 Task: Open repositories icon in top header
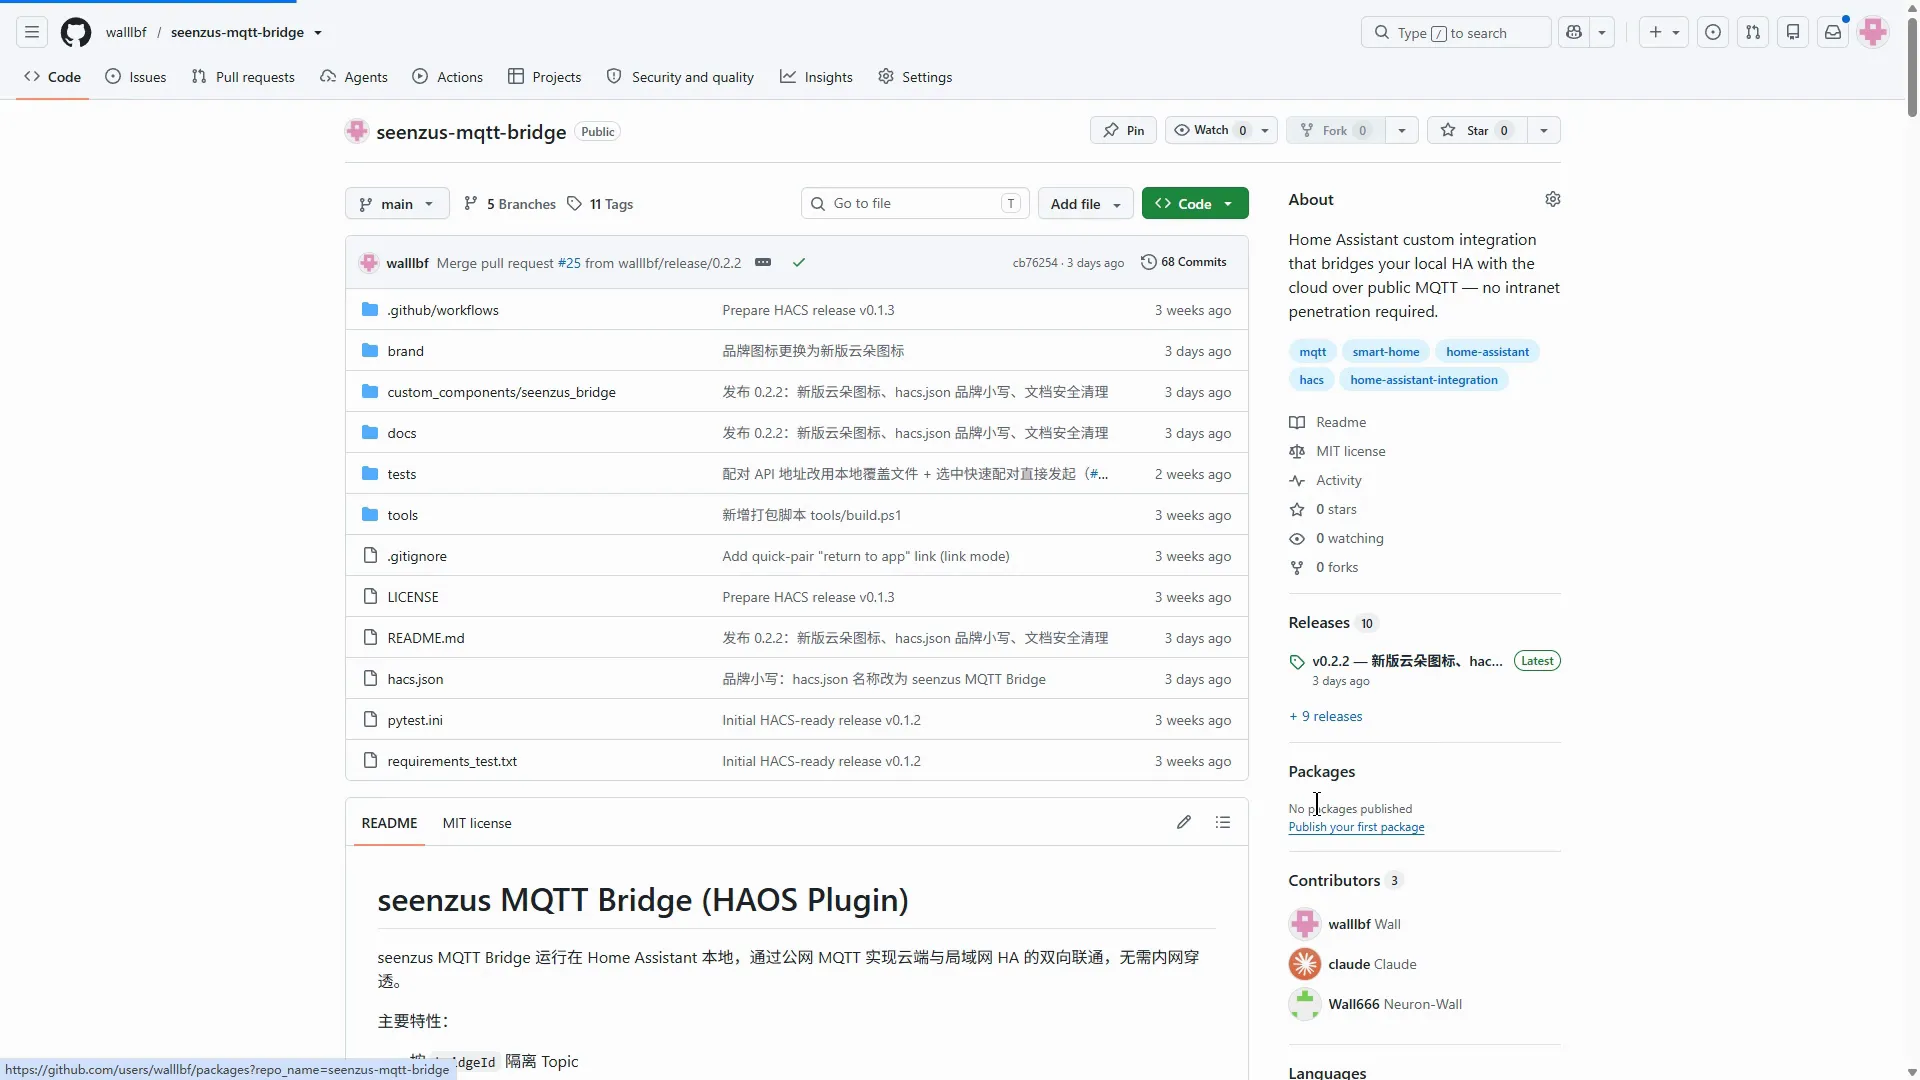1793,32
